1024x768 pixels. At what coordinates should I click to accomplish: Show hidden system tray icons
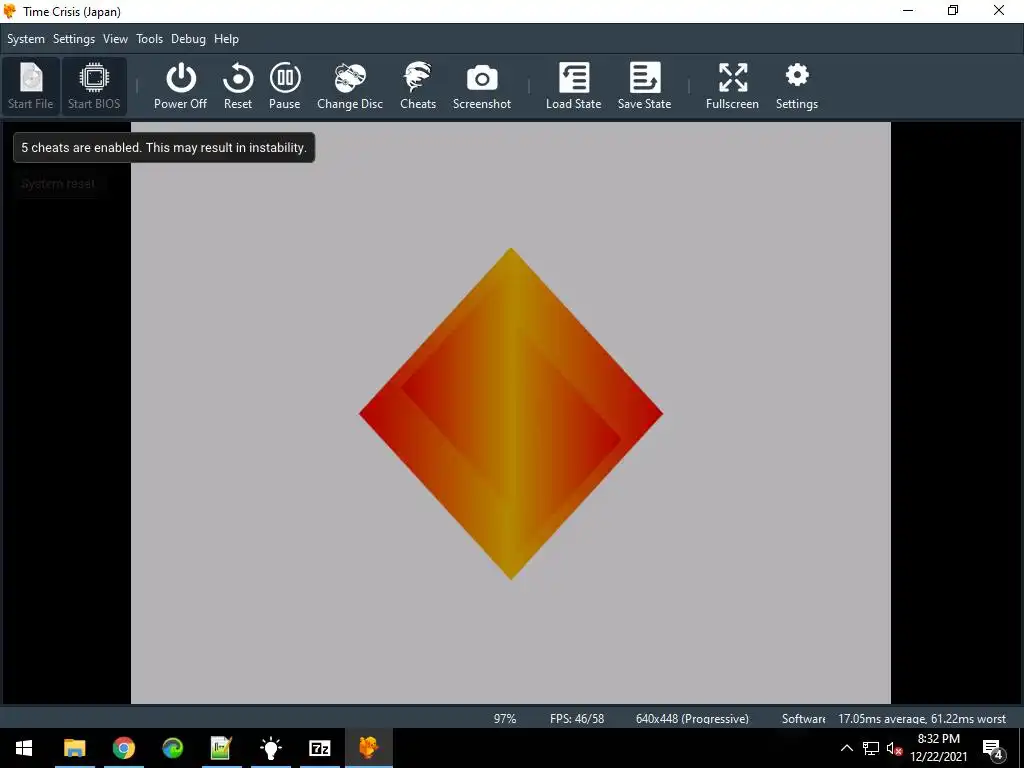[846, 748]
